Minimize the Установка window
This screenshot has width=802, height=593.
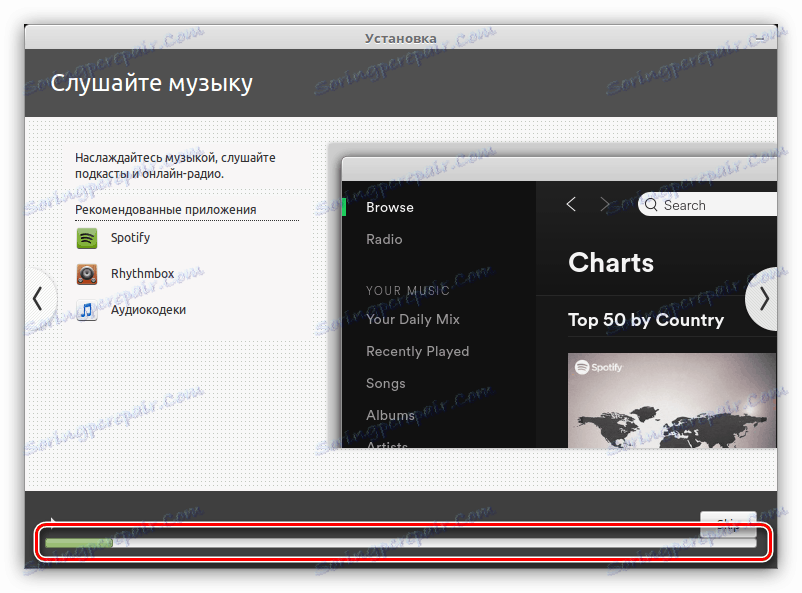[x=761, y=38]
